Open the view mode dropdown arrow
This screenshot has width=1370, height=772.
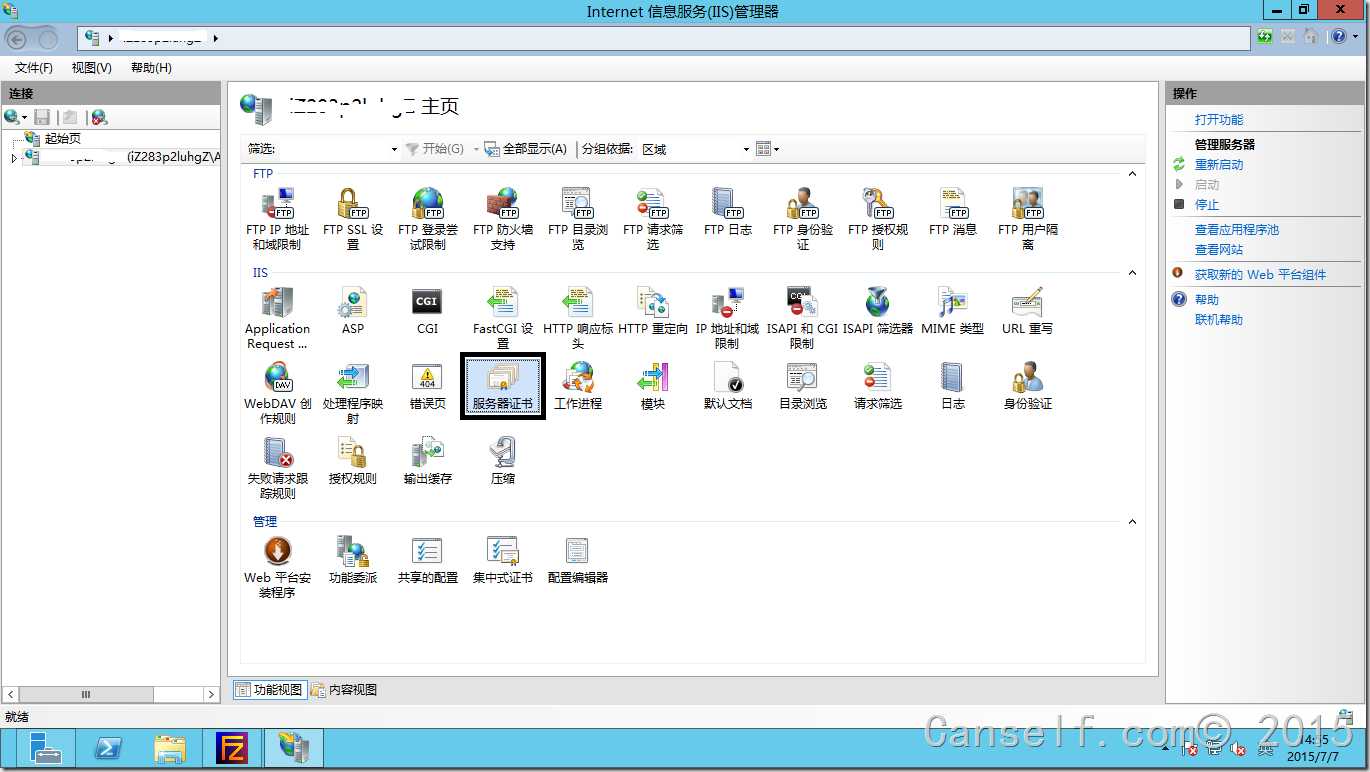(x=776, y=149)
